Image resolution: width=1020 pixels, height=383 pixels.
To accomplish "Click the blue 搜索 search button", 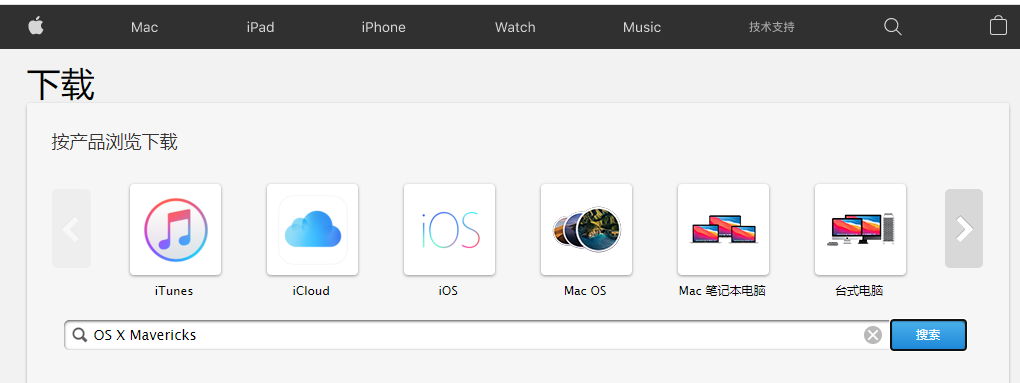I will [x=928, y=335].
